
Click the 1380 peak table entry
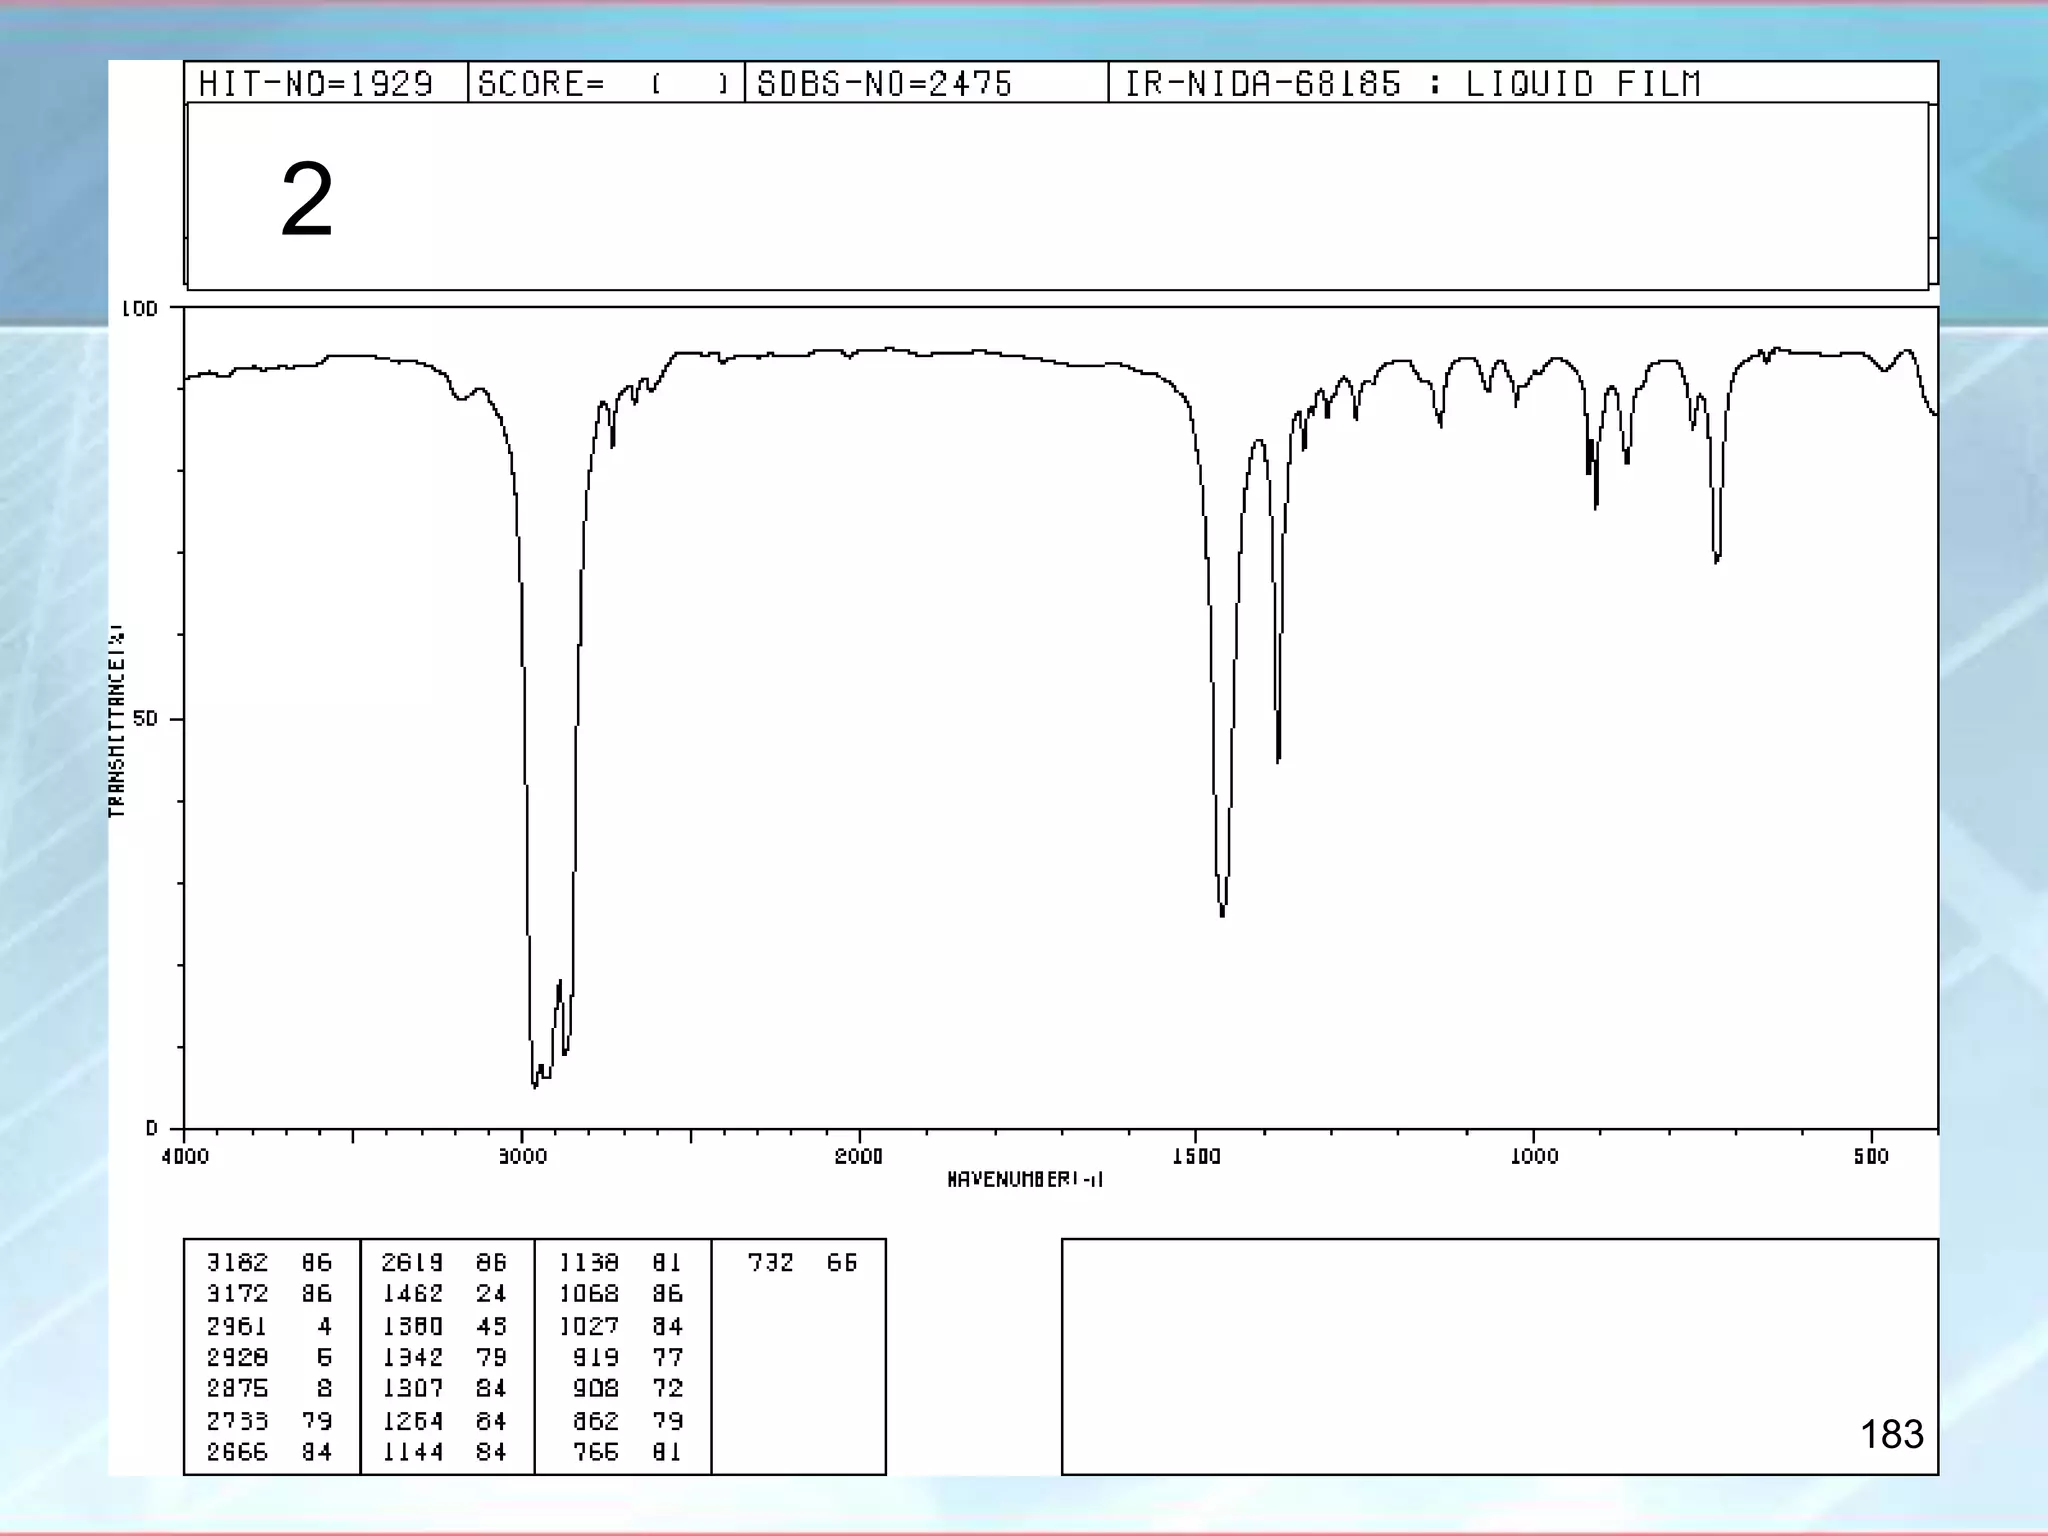coord(412,1326)
